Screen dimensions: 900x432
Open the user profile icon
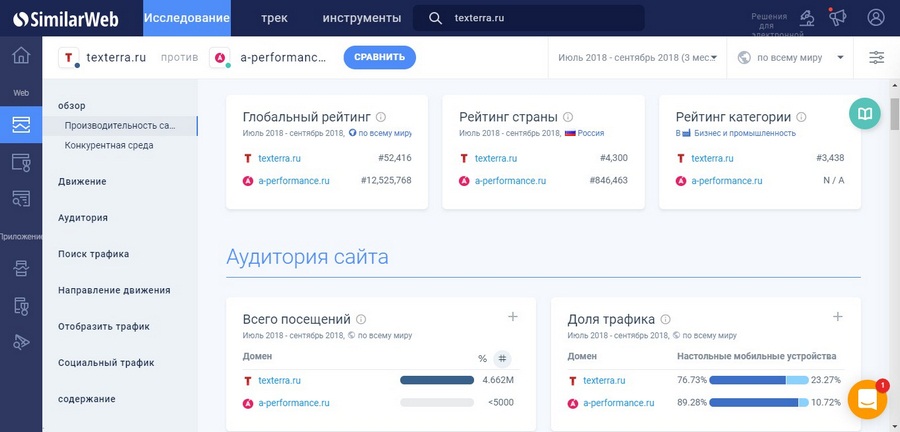coord(876,18)
